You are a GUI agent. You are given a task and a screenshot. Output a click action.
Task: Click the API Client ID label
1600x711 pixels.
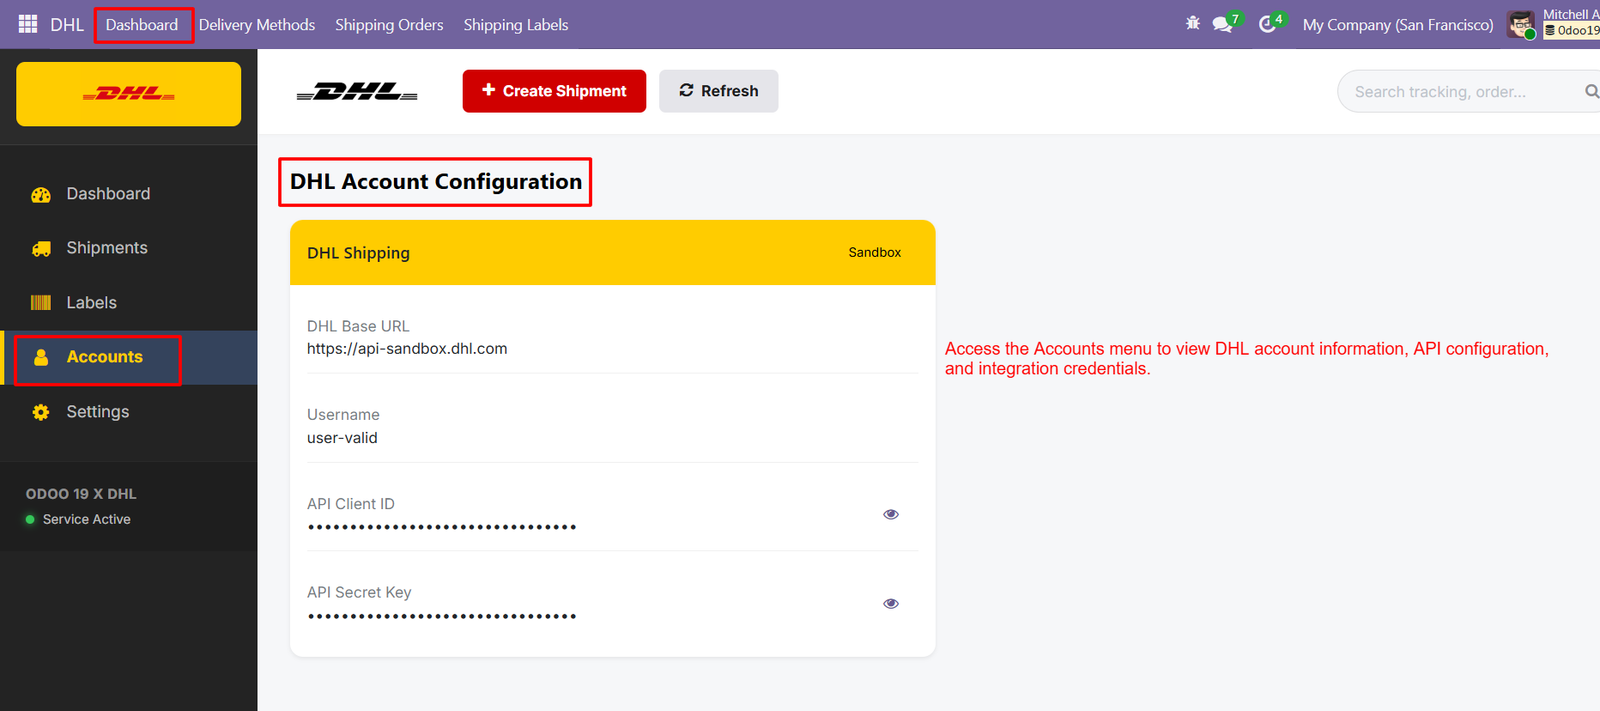click(351, 504)
